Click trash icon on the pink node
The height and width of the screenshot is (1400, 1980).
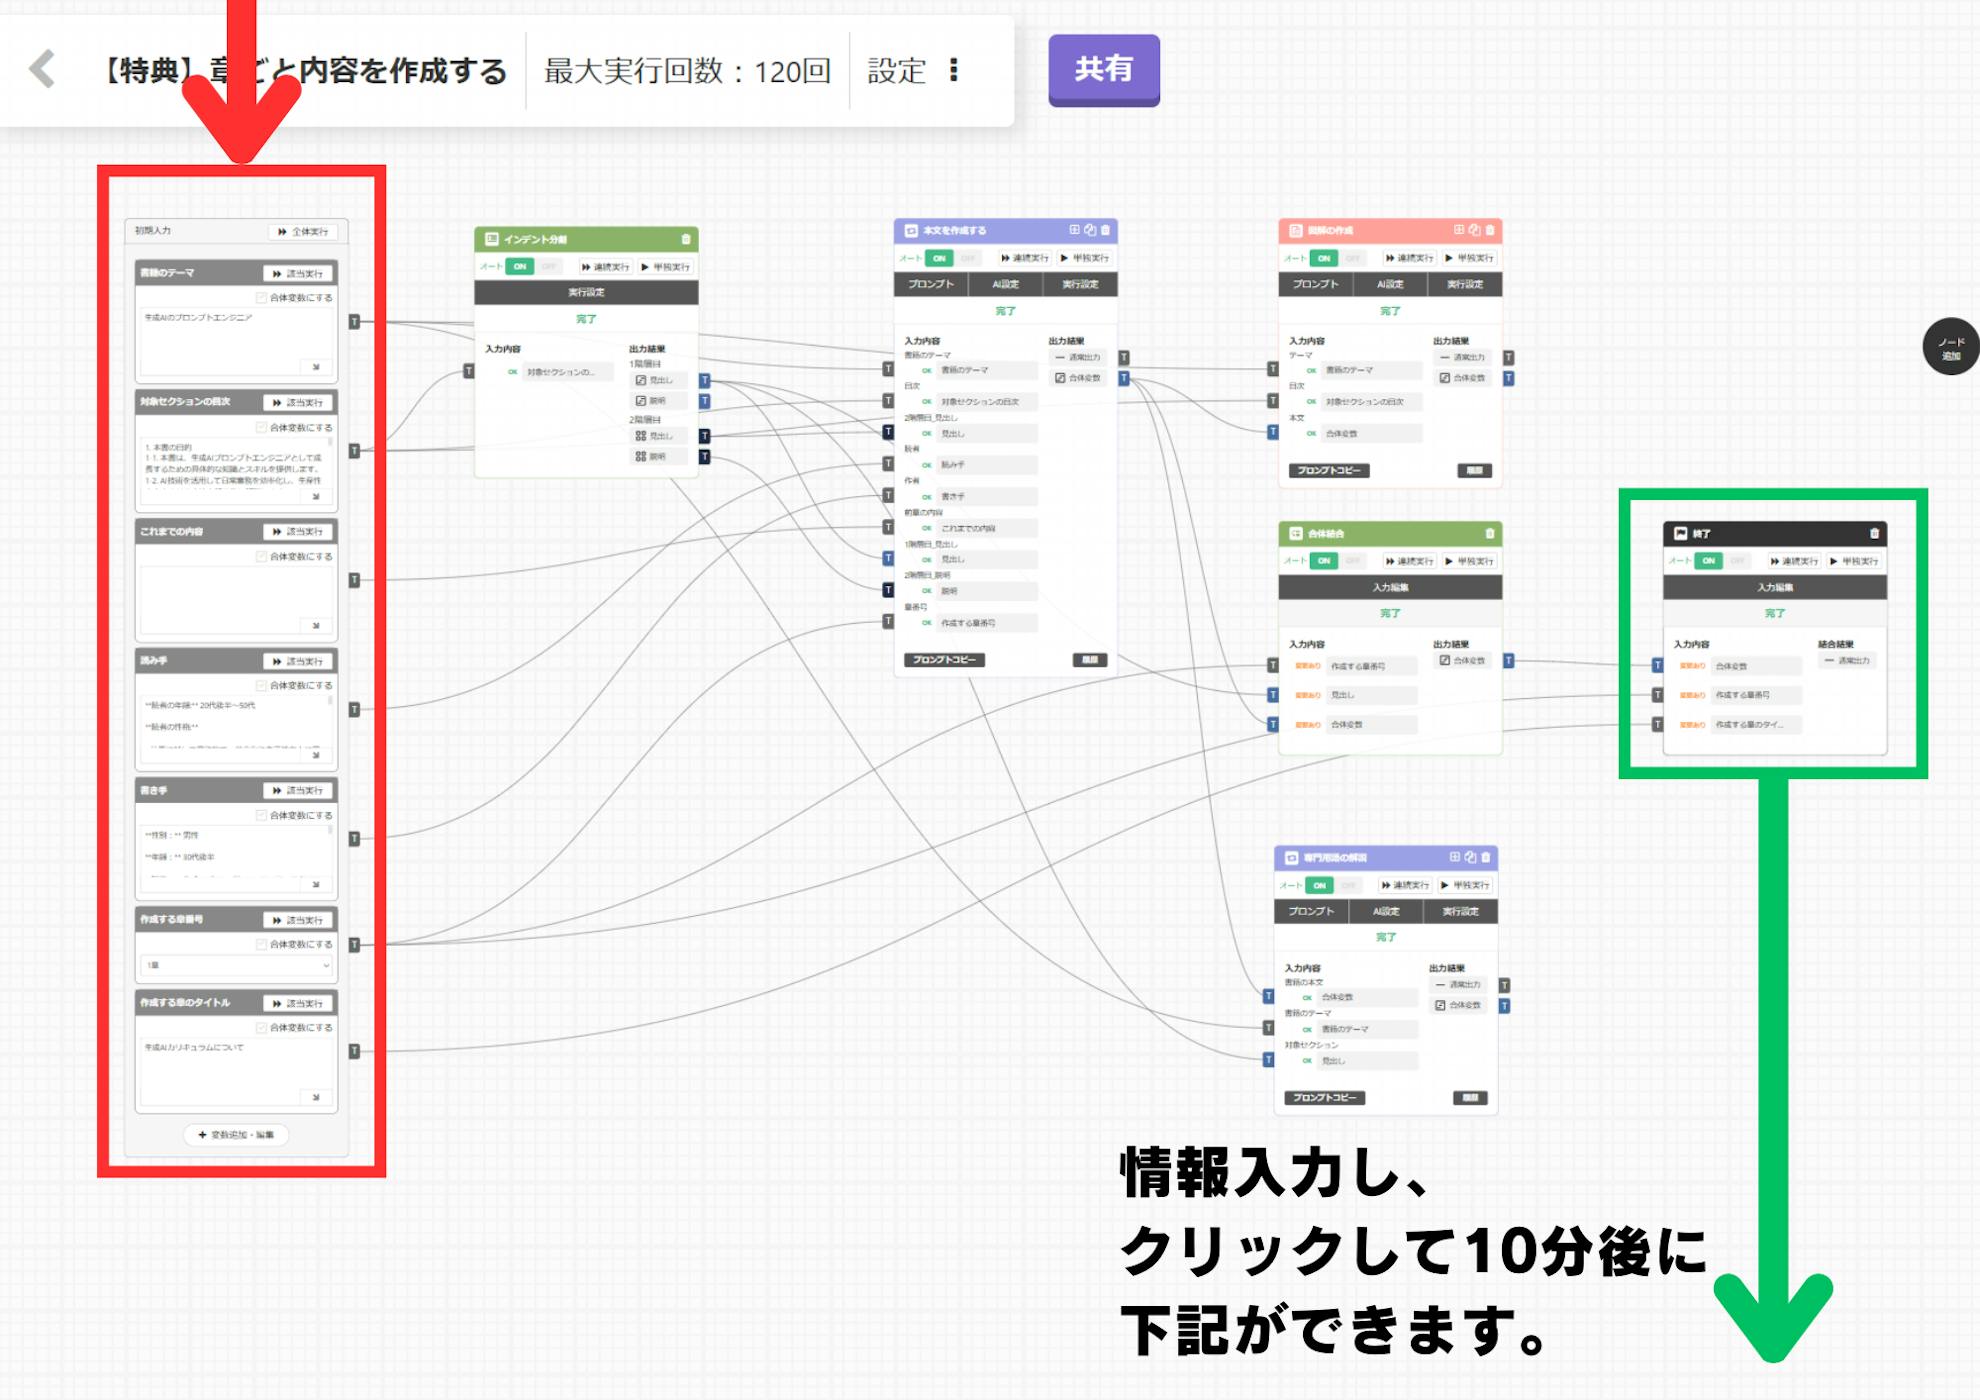coord(1490,230)
